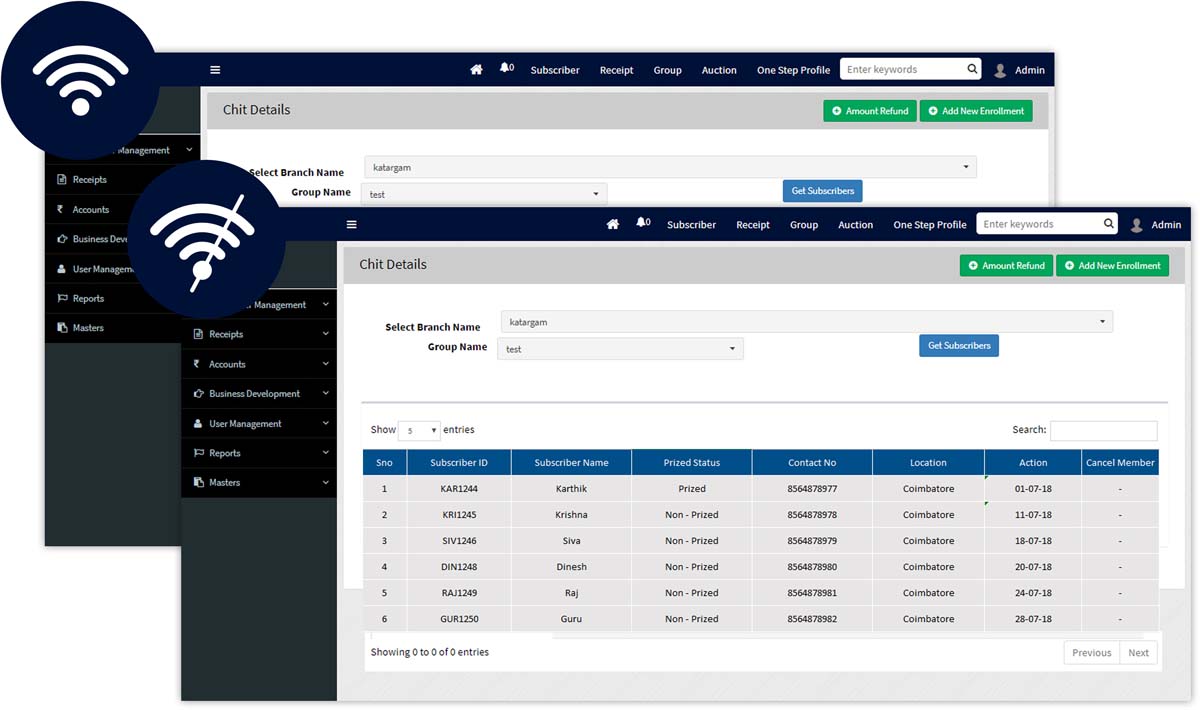Click action date 01-07-18
Image resolution: width=1200 pixels, height=710 pixels.
point(1033,489)
